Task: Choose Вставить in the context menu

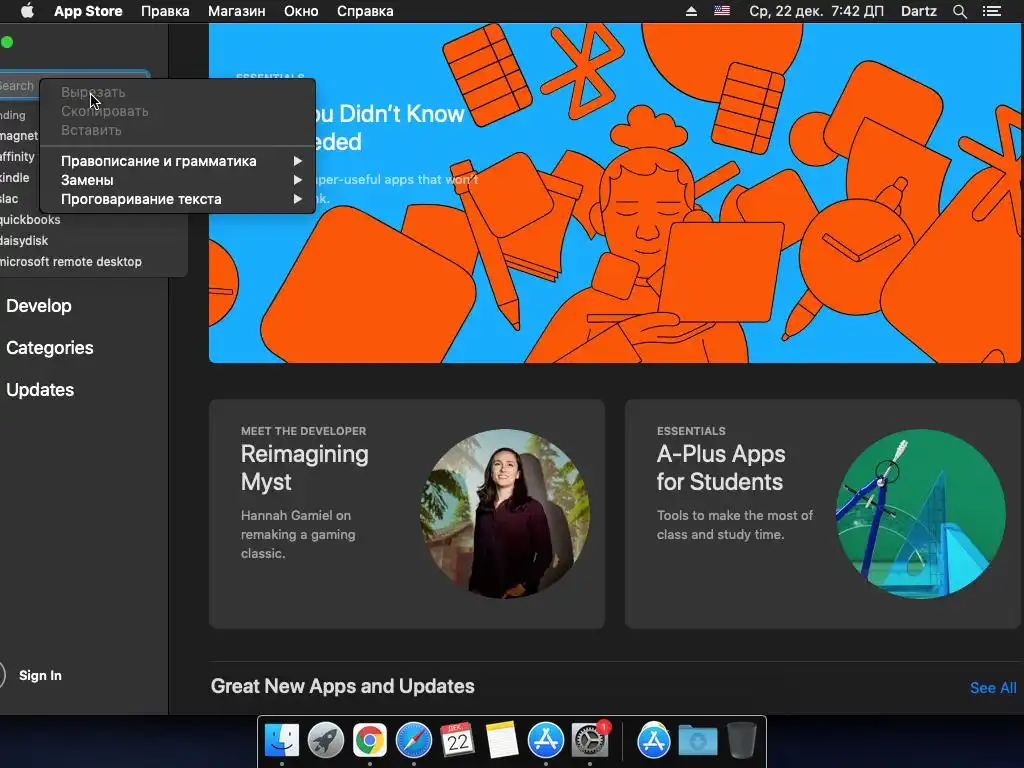Action: point(177,130)
